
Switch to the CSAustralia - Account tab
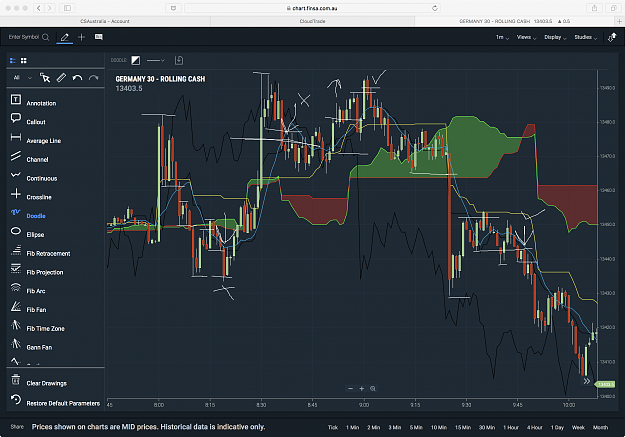(105, 21)
